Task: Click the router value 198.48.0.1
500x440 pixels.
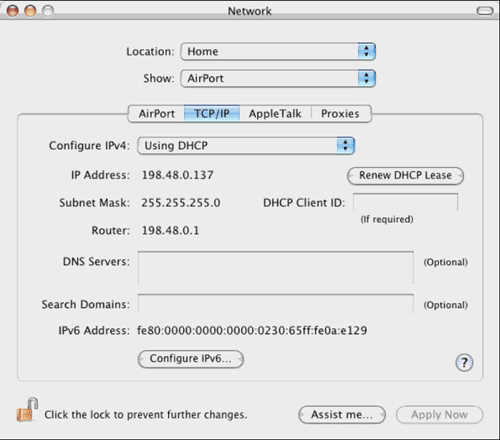Action: (x=170, y=230)
